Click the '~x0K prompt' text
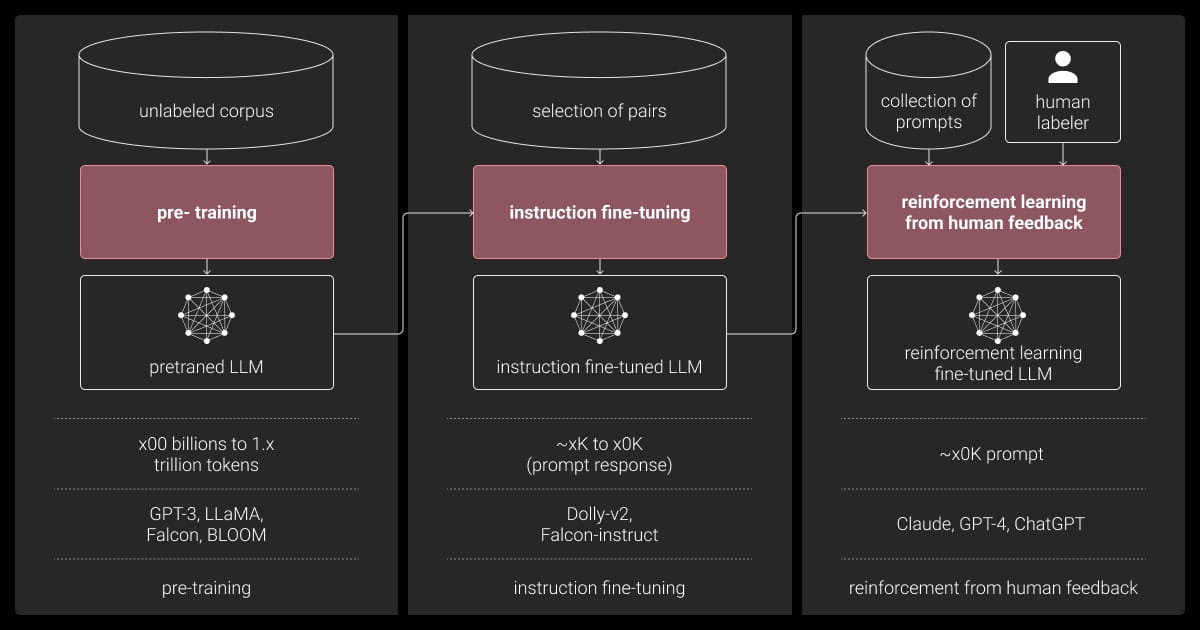The image size is (1200, 630). (x=993, y=454)
